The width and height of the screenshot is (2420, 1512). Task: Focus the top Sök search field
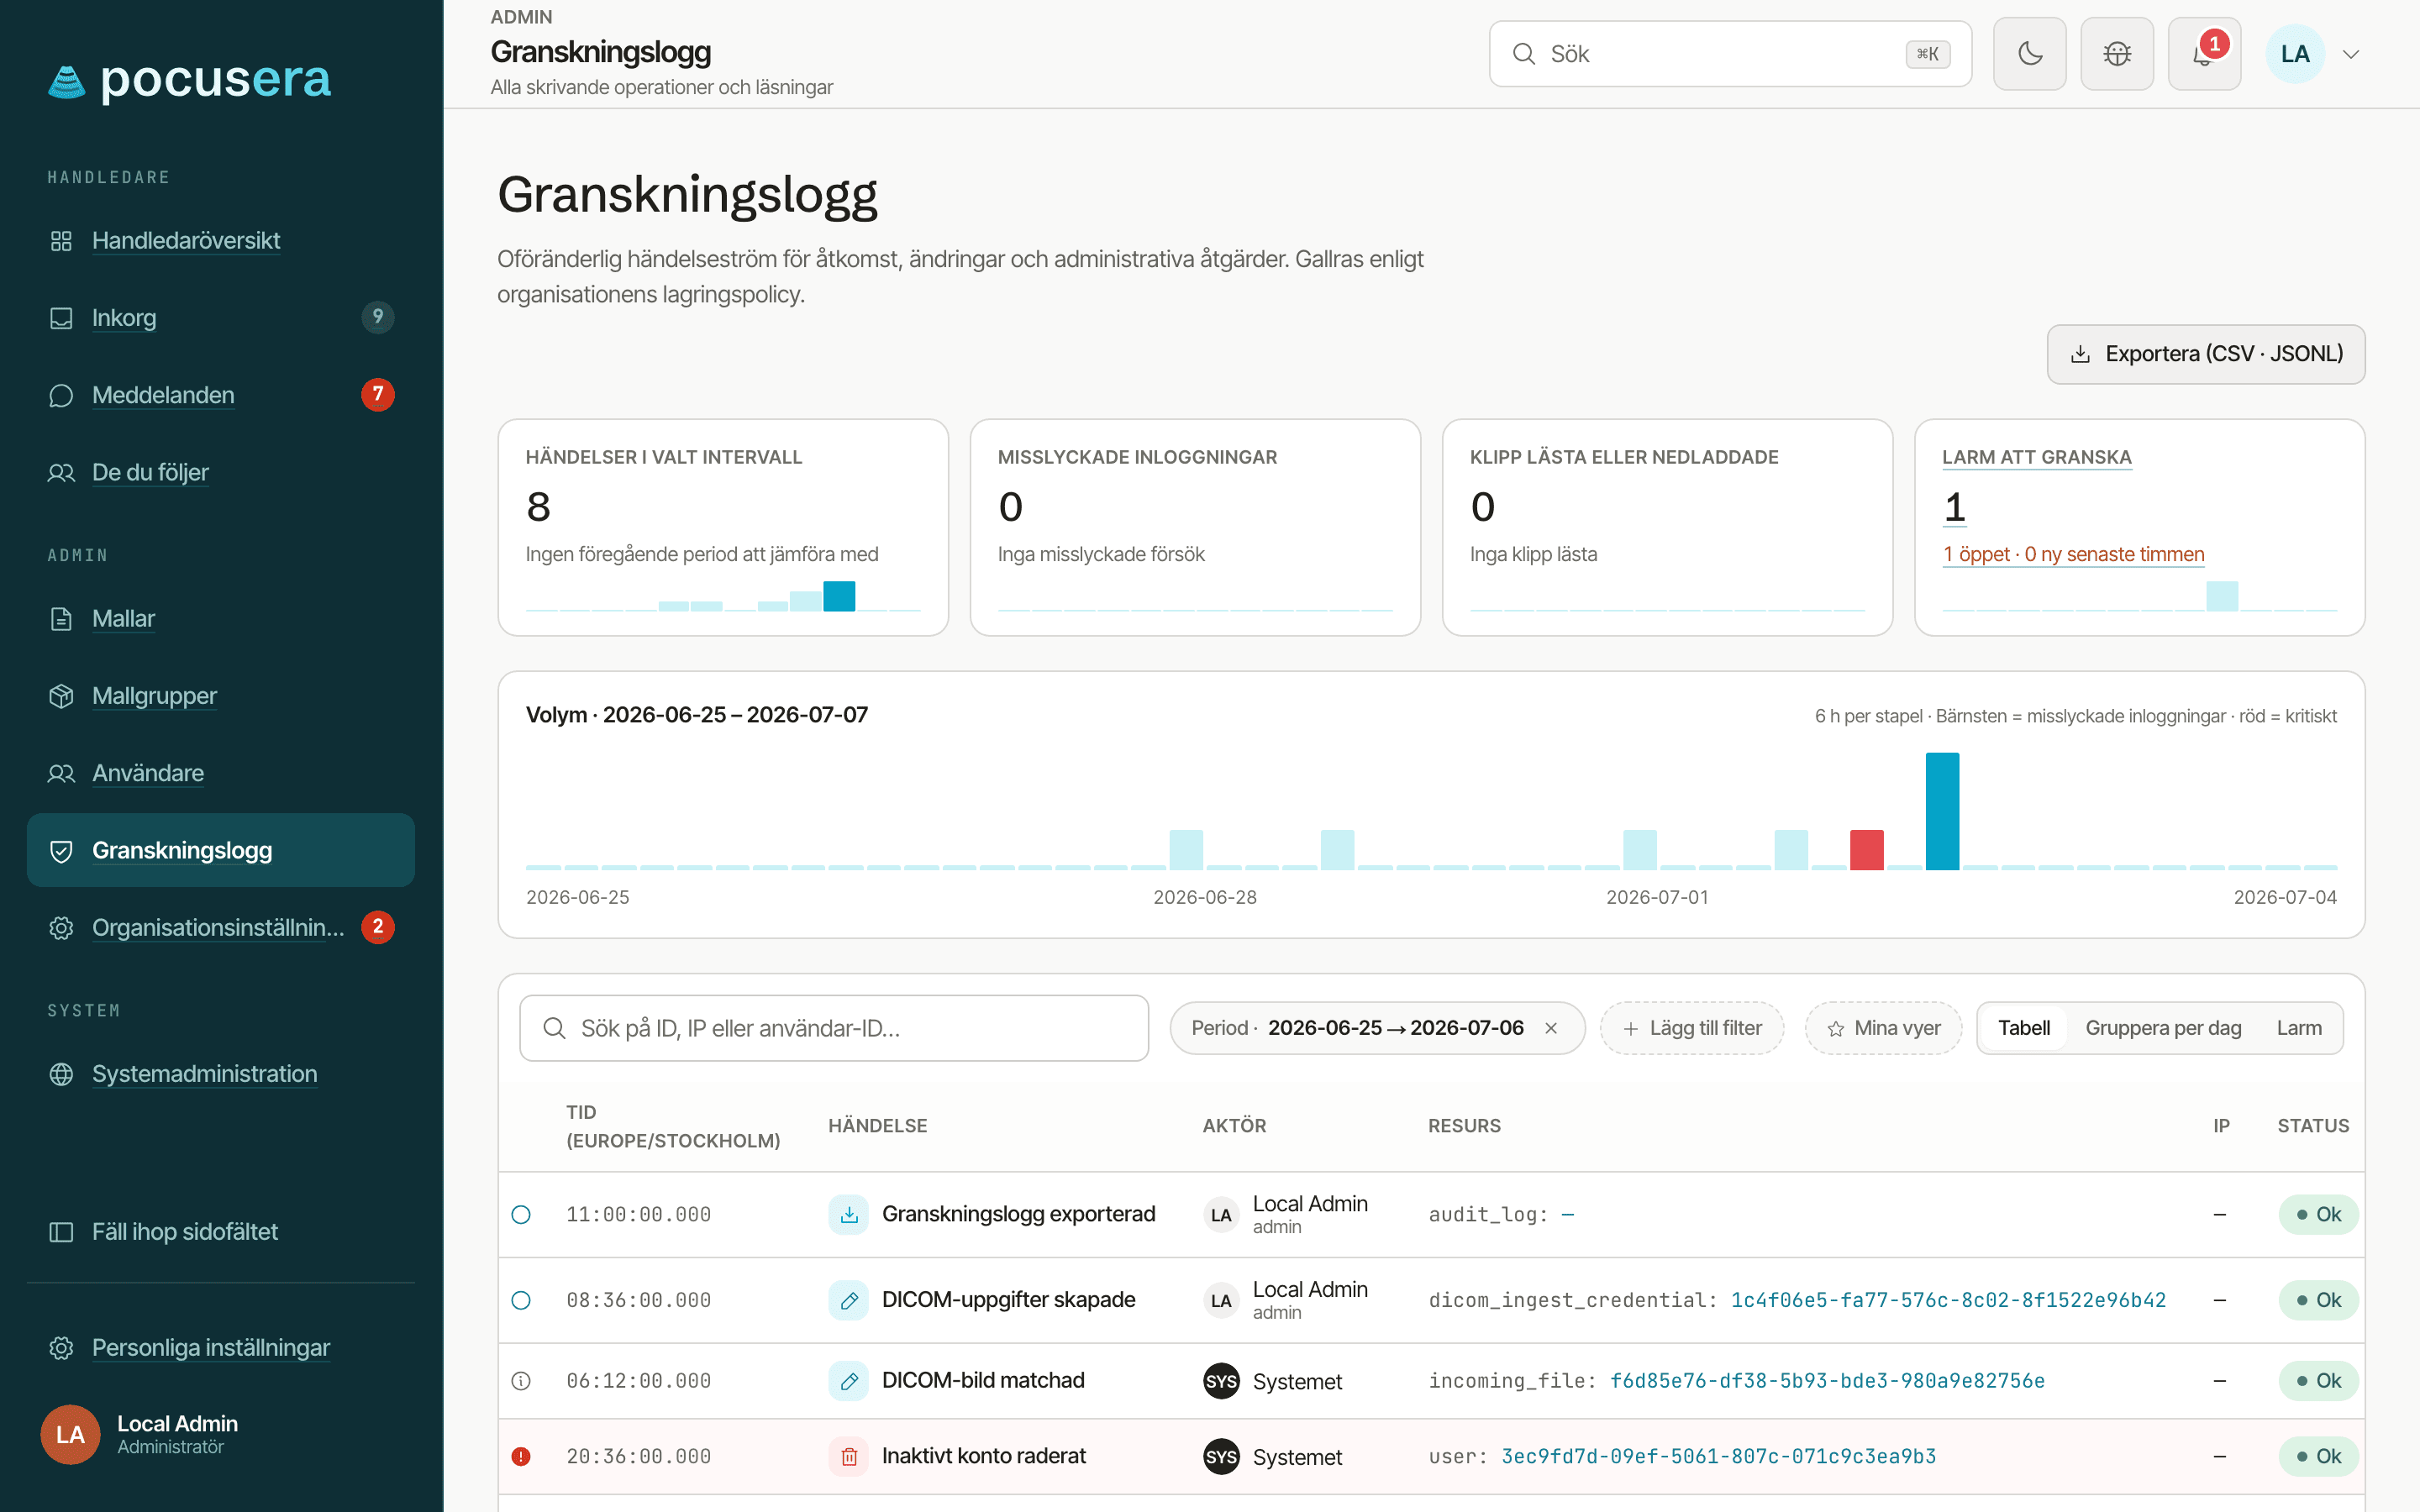[1730, 54]
